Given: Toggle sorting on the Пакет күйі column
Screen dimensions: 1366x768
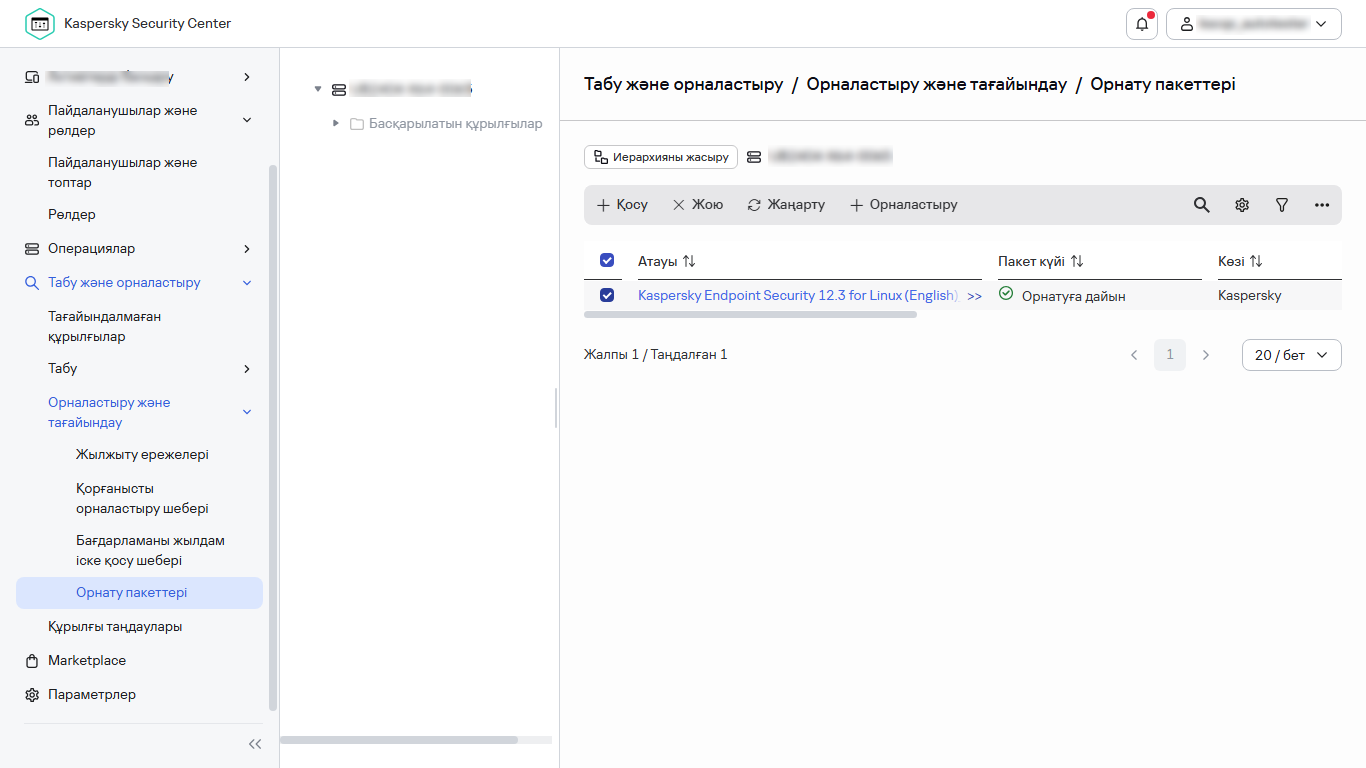Looking at the screenshot, I should tap(1076, 260).
